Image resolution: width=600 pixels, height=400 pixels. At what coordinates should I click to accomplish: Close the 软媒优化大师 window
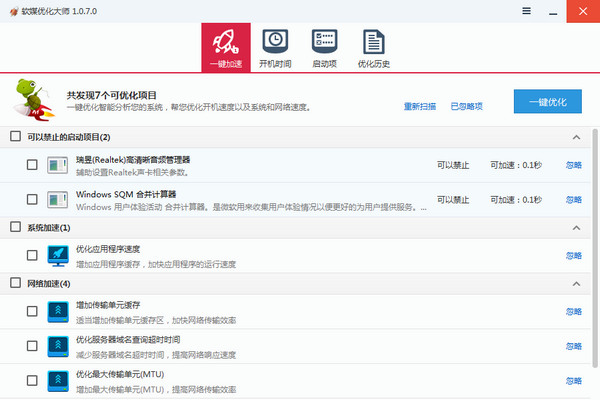click(583, 11)
